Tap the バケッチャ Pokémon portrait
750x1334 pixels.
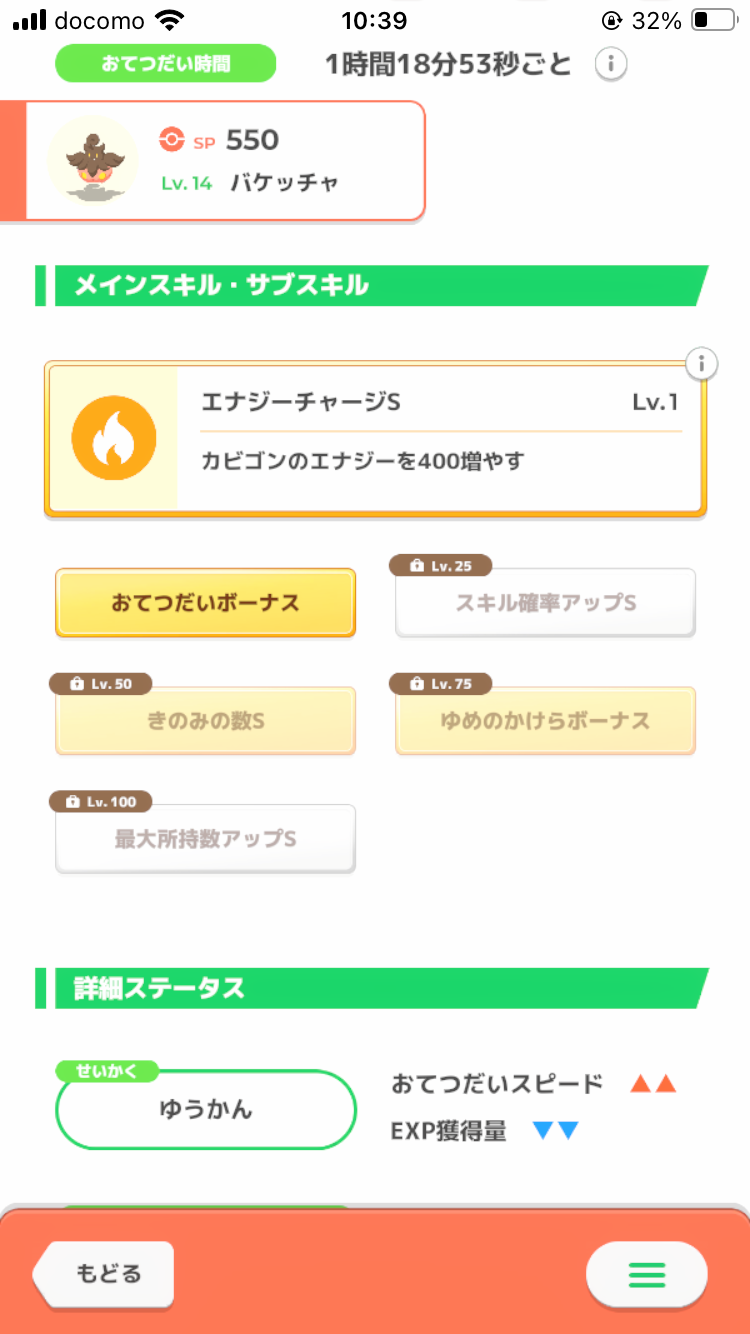[93, 161]
